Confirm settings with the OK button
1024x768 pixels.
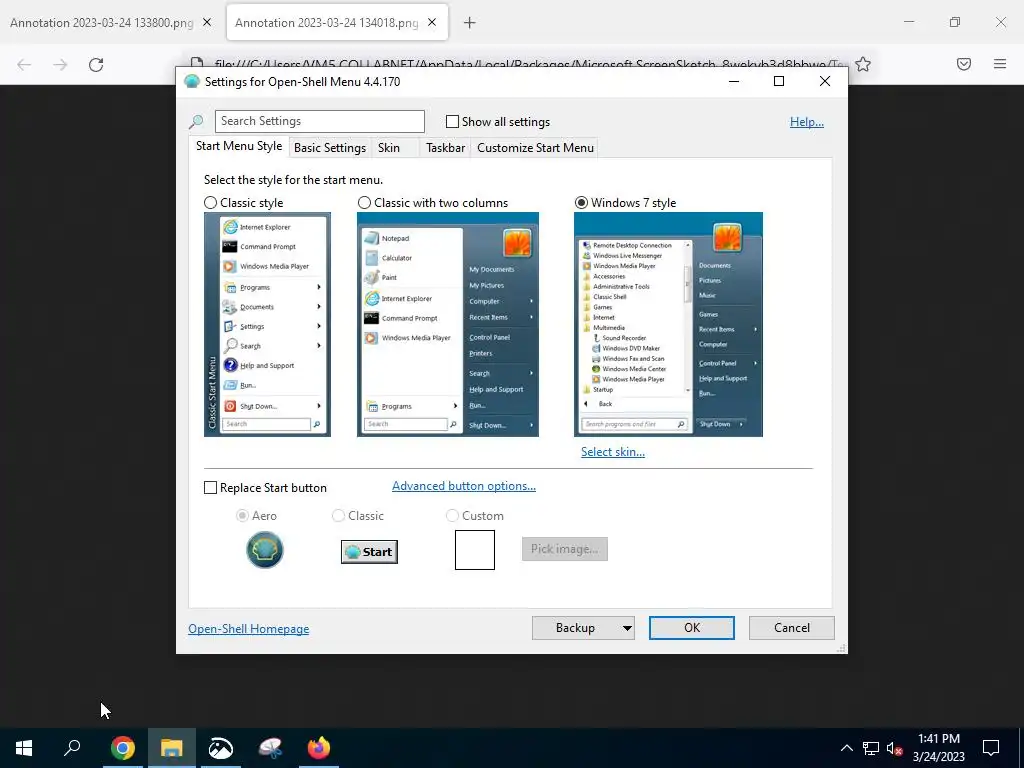[692, 628]
